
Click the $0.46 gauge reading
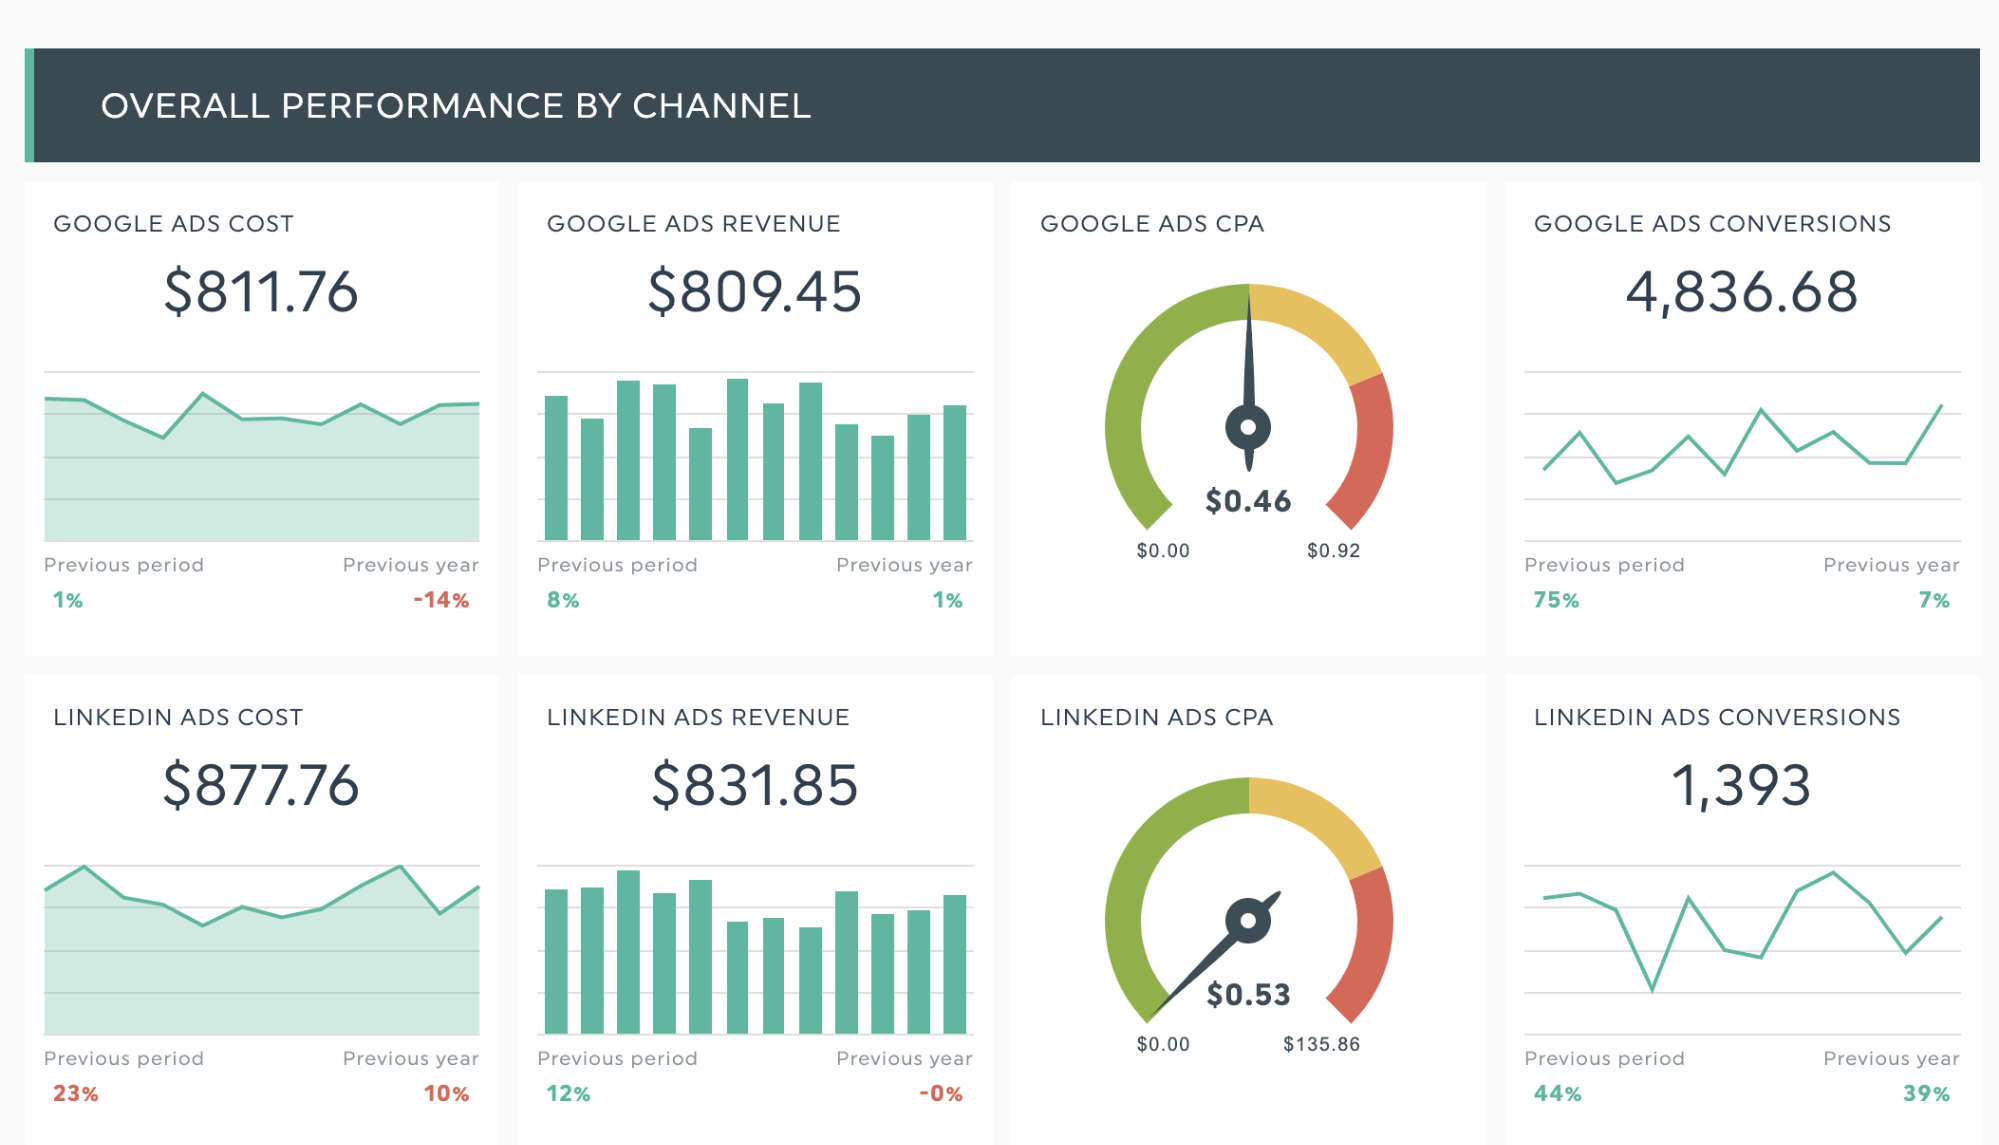[1248, 500]
